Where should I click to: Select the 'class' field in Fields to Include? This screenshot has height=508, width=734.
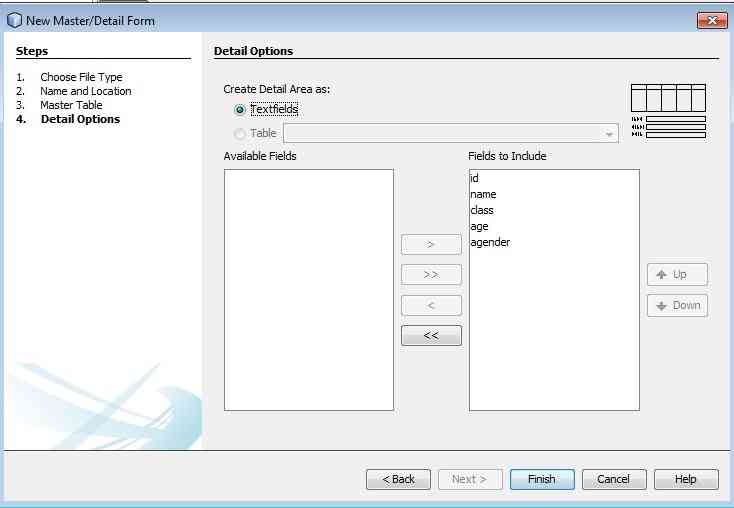(554, 210)
